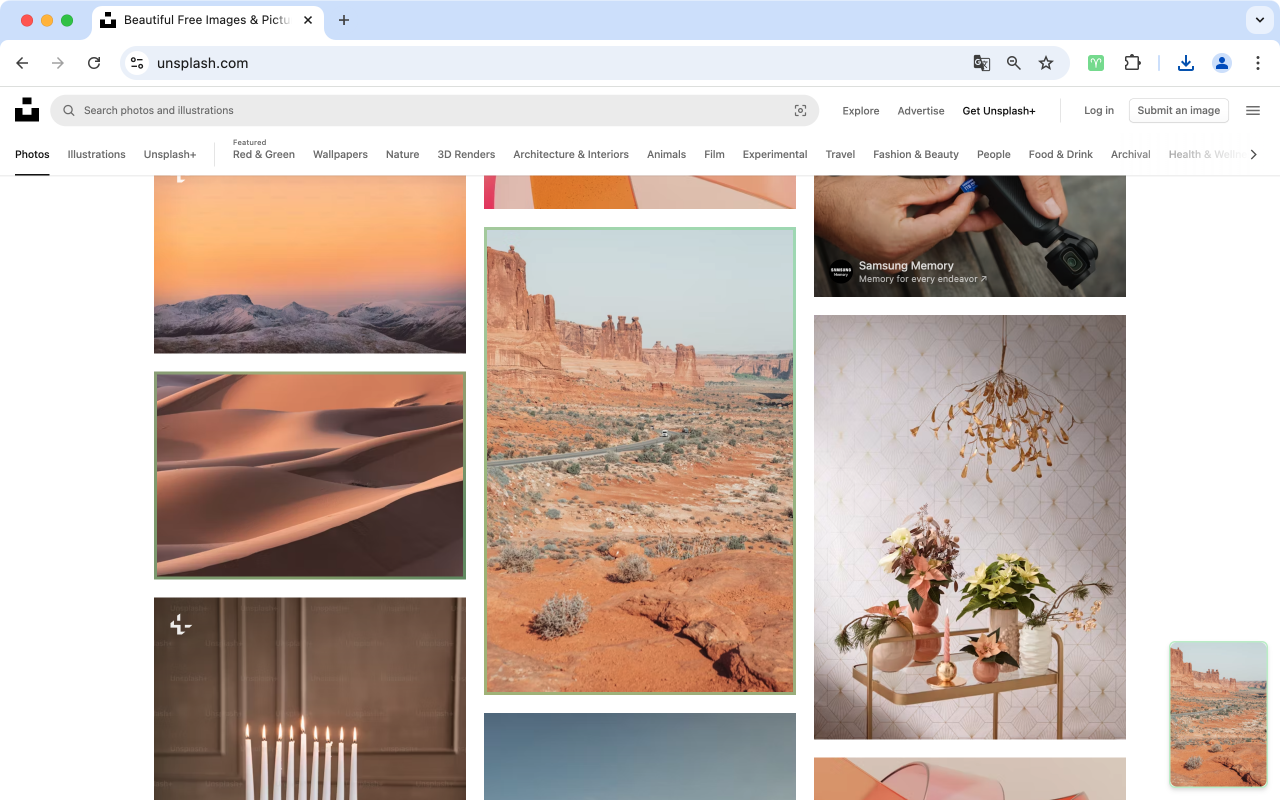Click Get Unsplash+ link

(999, 111)
